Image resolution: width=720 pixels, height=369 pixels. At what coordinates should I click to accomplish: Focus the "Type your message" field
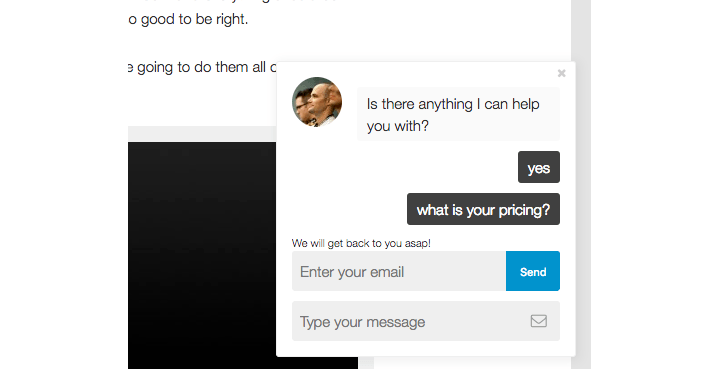(426, 321)
